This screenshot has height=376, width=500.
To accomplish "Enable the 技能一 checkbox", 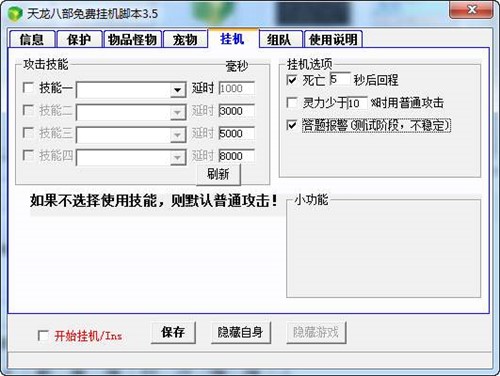I will [x=28, y=88].
